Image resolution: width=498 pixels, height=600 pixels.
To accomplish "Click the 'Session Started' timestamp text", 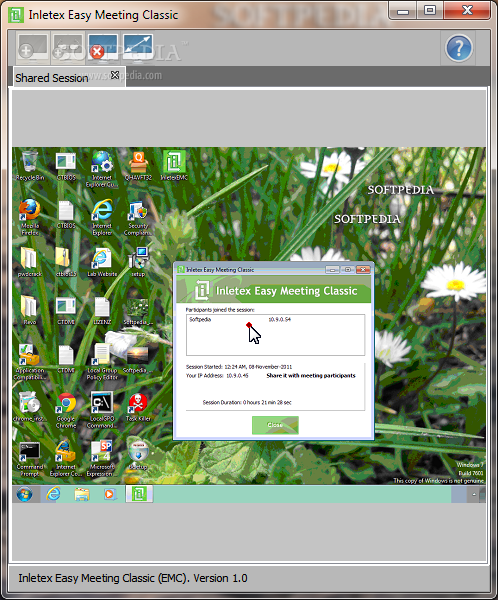I will coord(239,367).
